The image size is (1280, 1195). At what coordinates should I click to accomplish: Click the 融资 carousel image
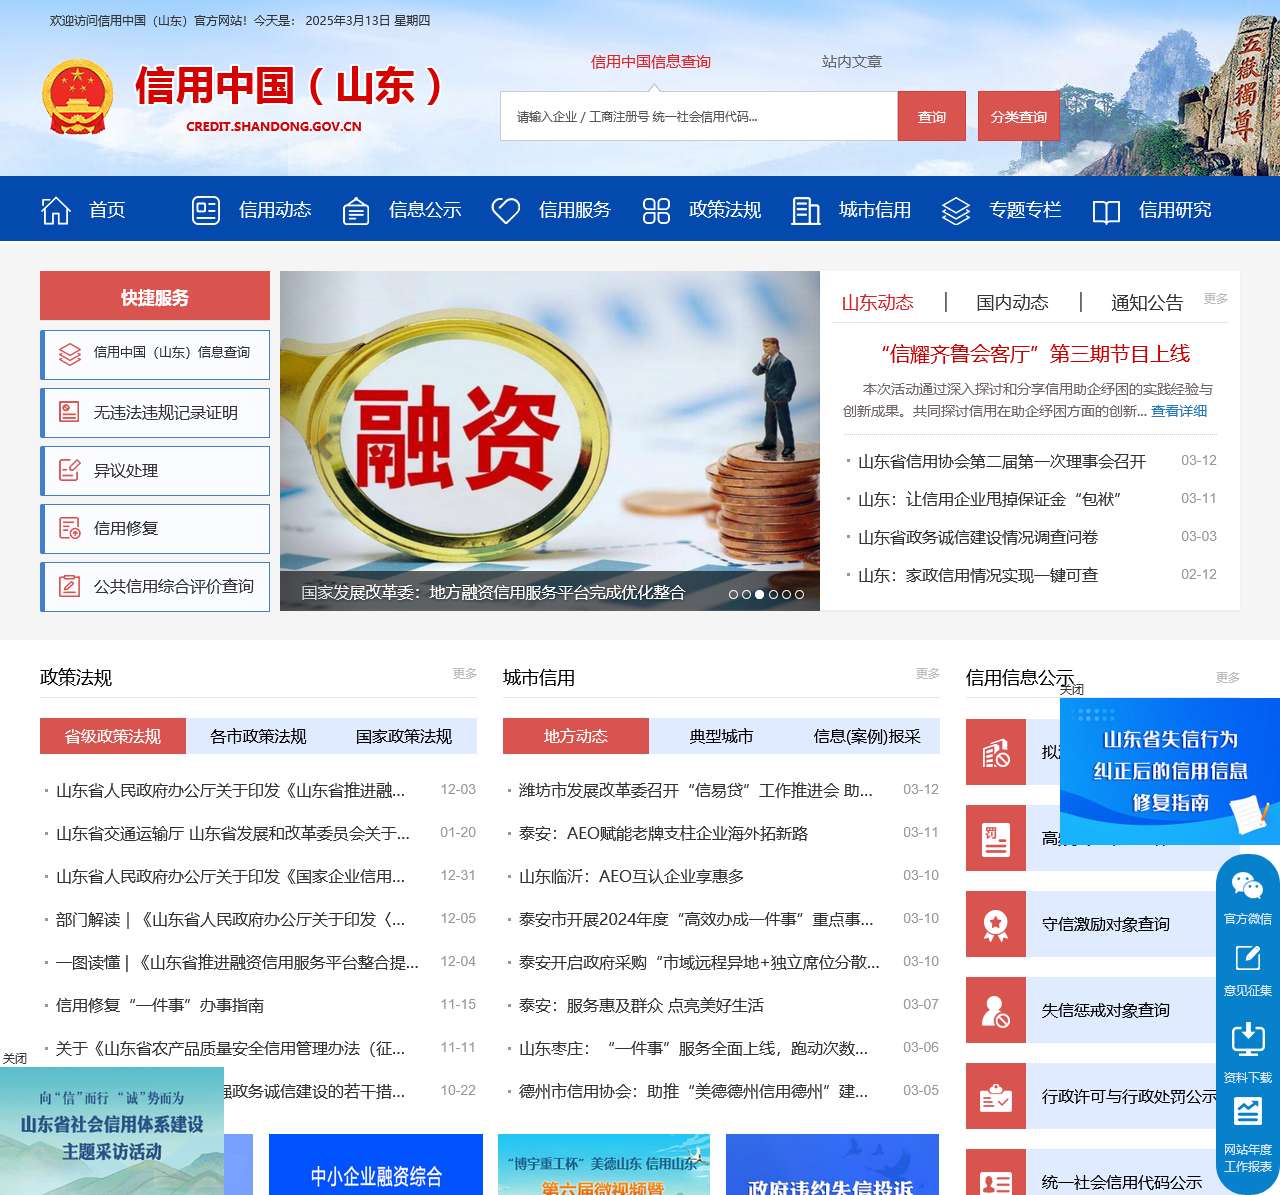tap(550, 441)
